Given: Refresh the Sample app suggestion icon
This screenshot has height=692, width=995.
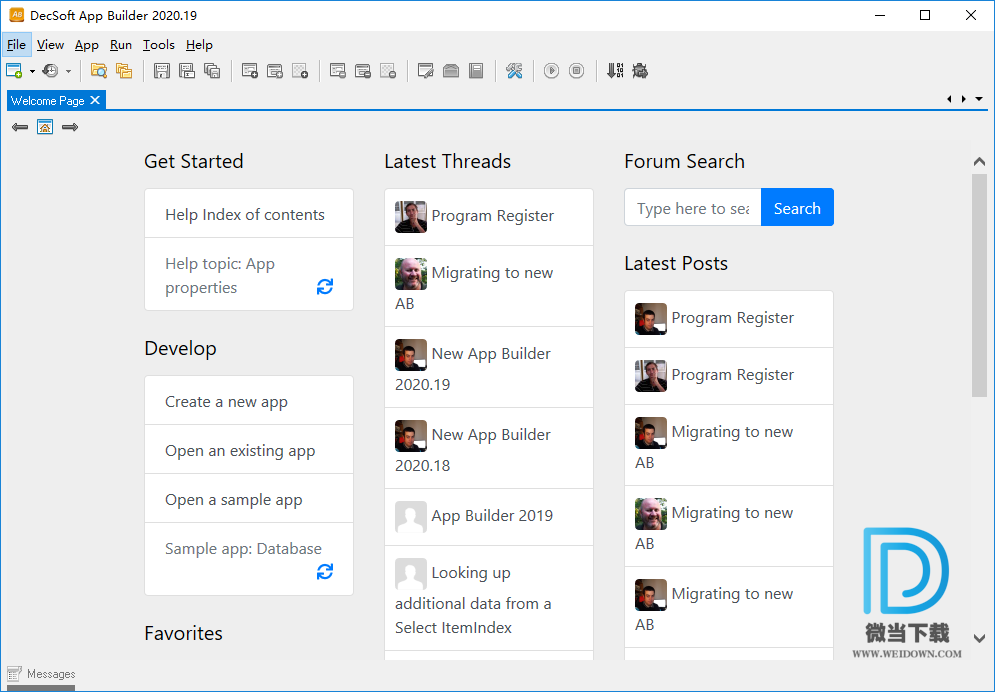Looking at the screenshot, I should (325, 571).
